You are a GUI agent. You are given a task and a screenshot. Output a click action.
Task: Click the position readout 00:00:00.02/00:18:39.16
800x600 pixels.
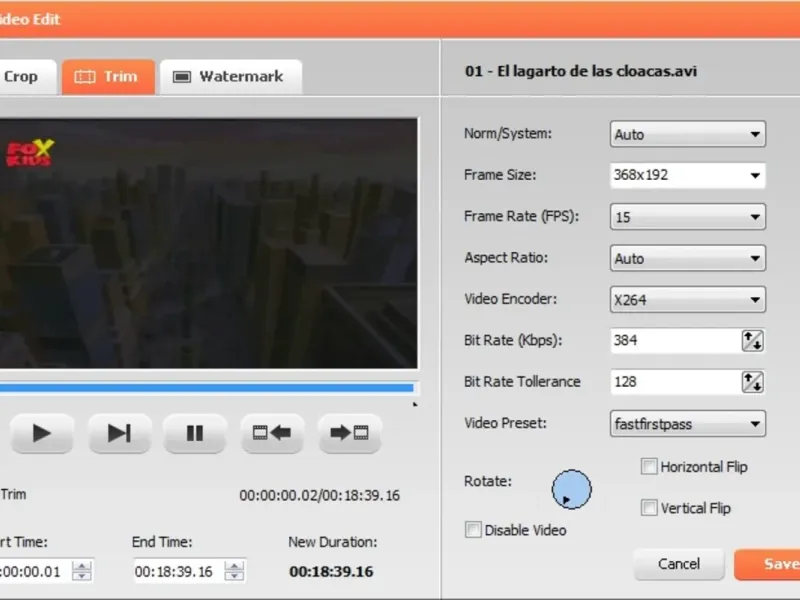(320, 496)
